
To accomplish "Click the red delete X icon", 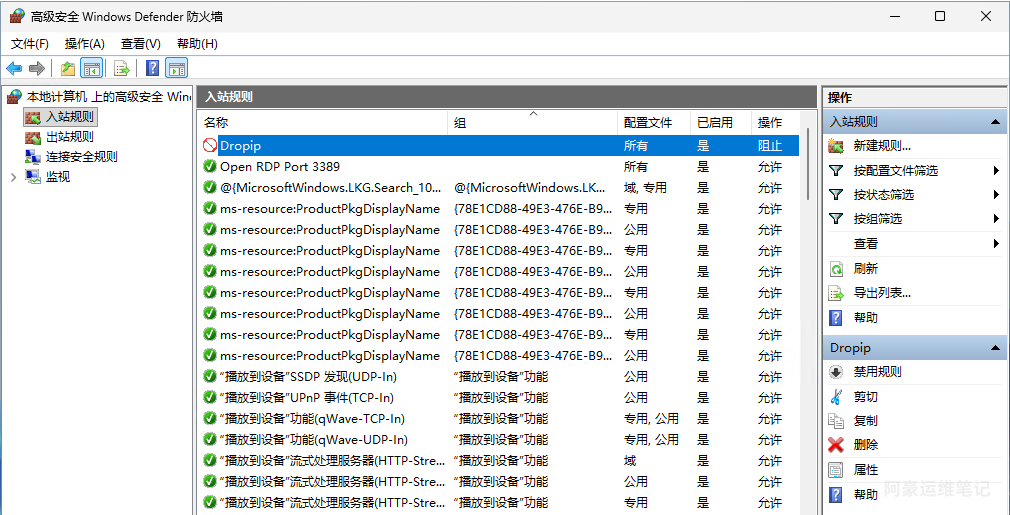I will [836, 445].
